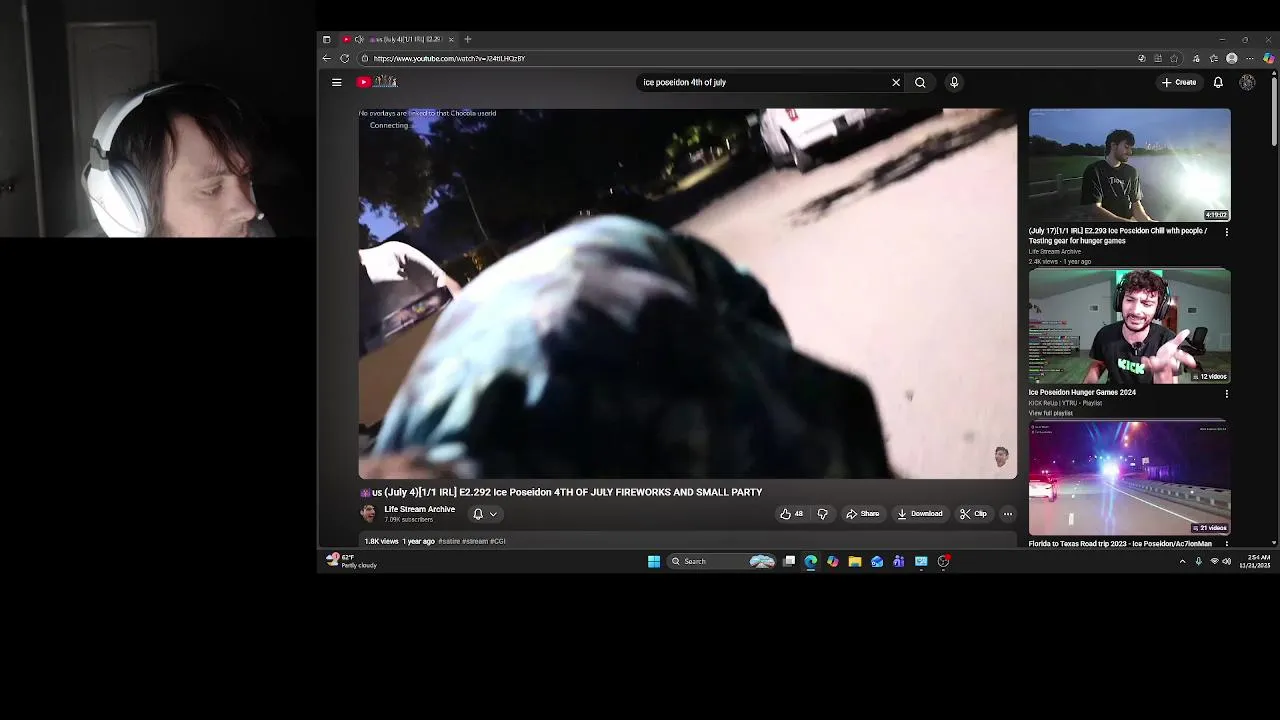The image size is (1280, 720).
Task: Open options for Hunger Games 2024 playlist
Action: [x=1227, y=394]
